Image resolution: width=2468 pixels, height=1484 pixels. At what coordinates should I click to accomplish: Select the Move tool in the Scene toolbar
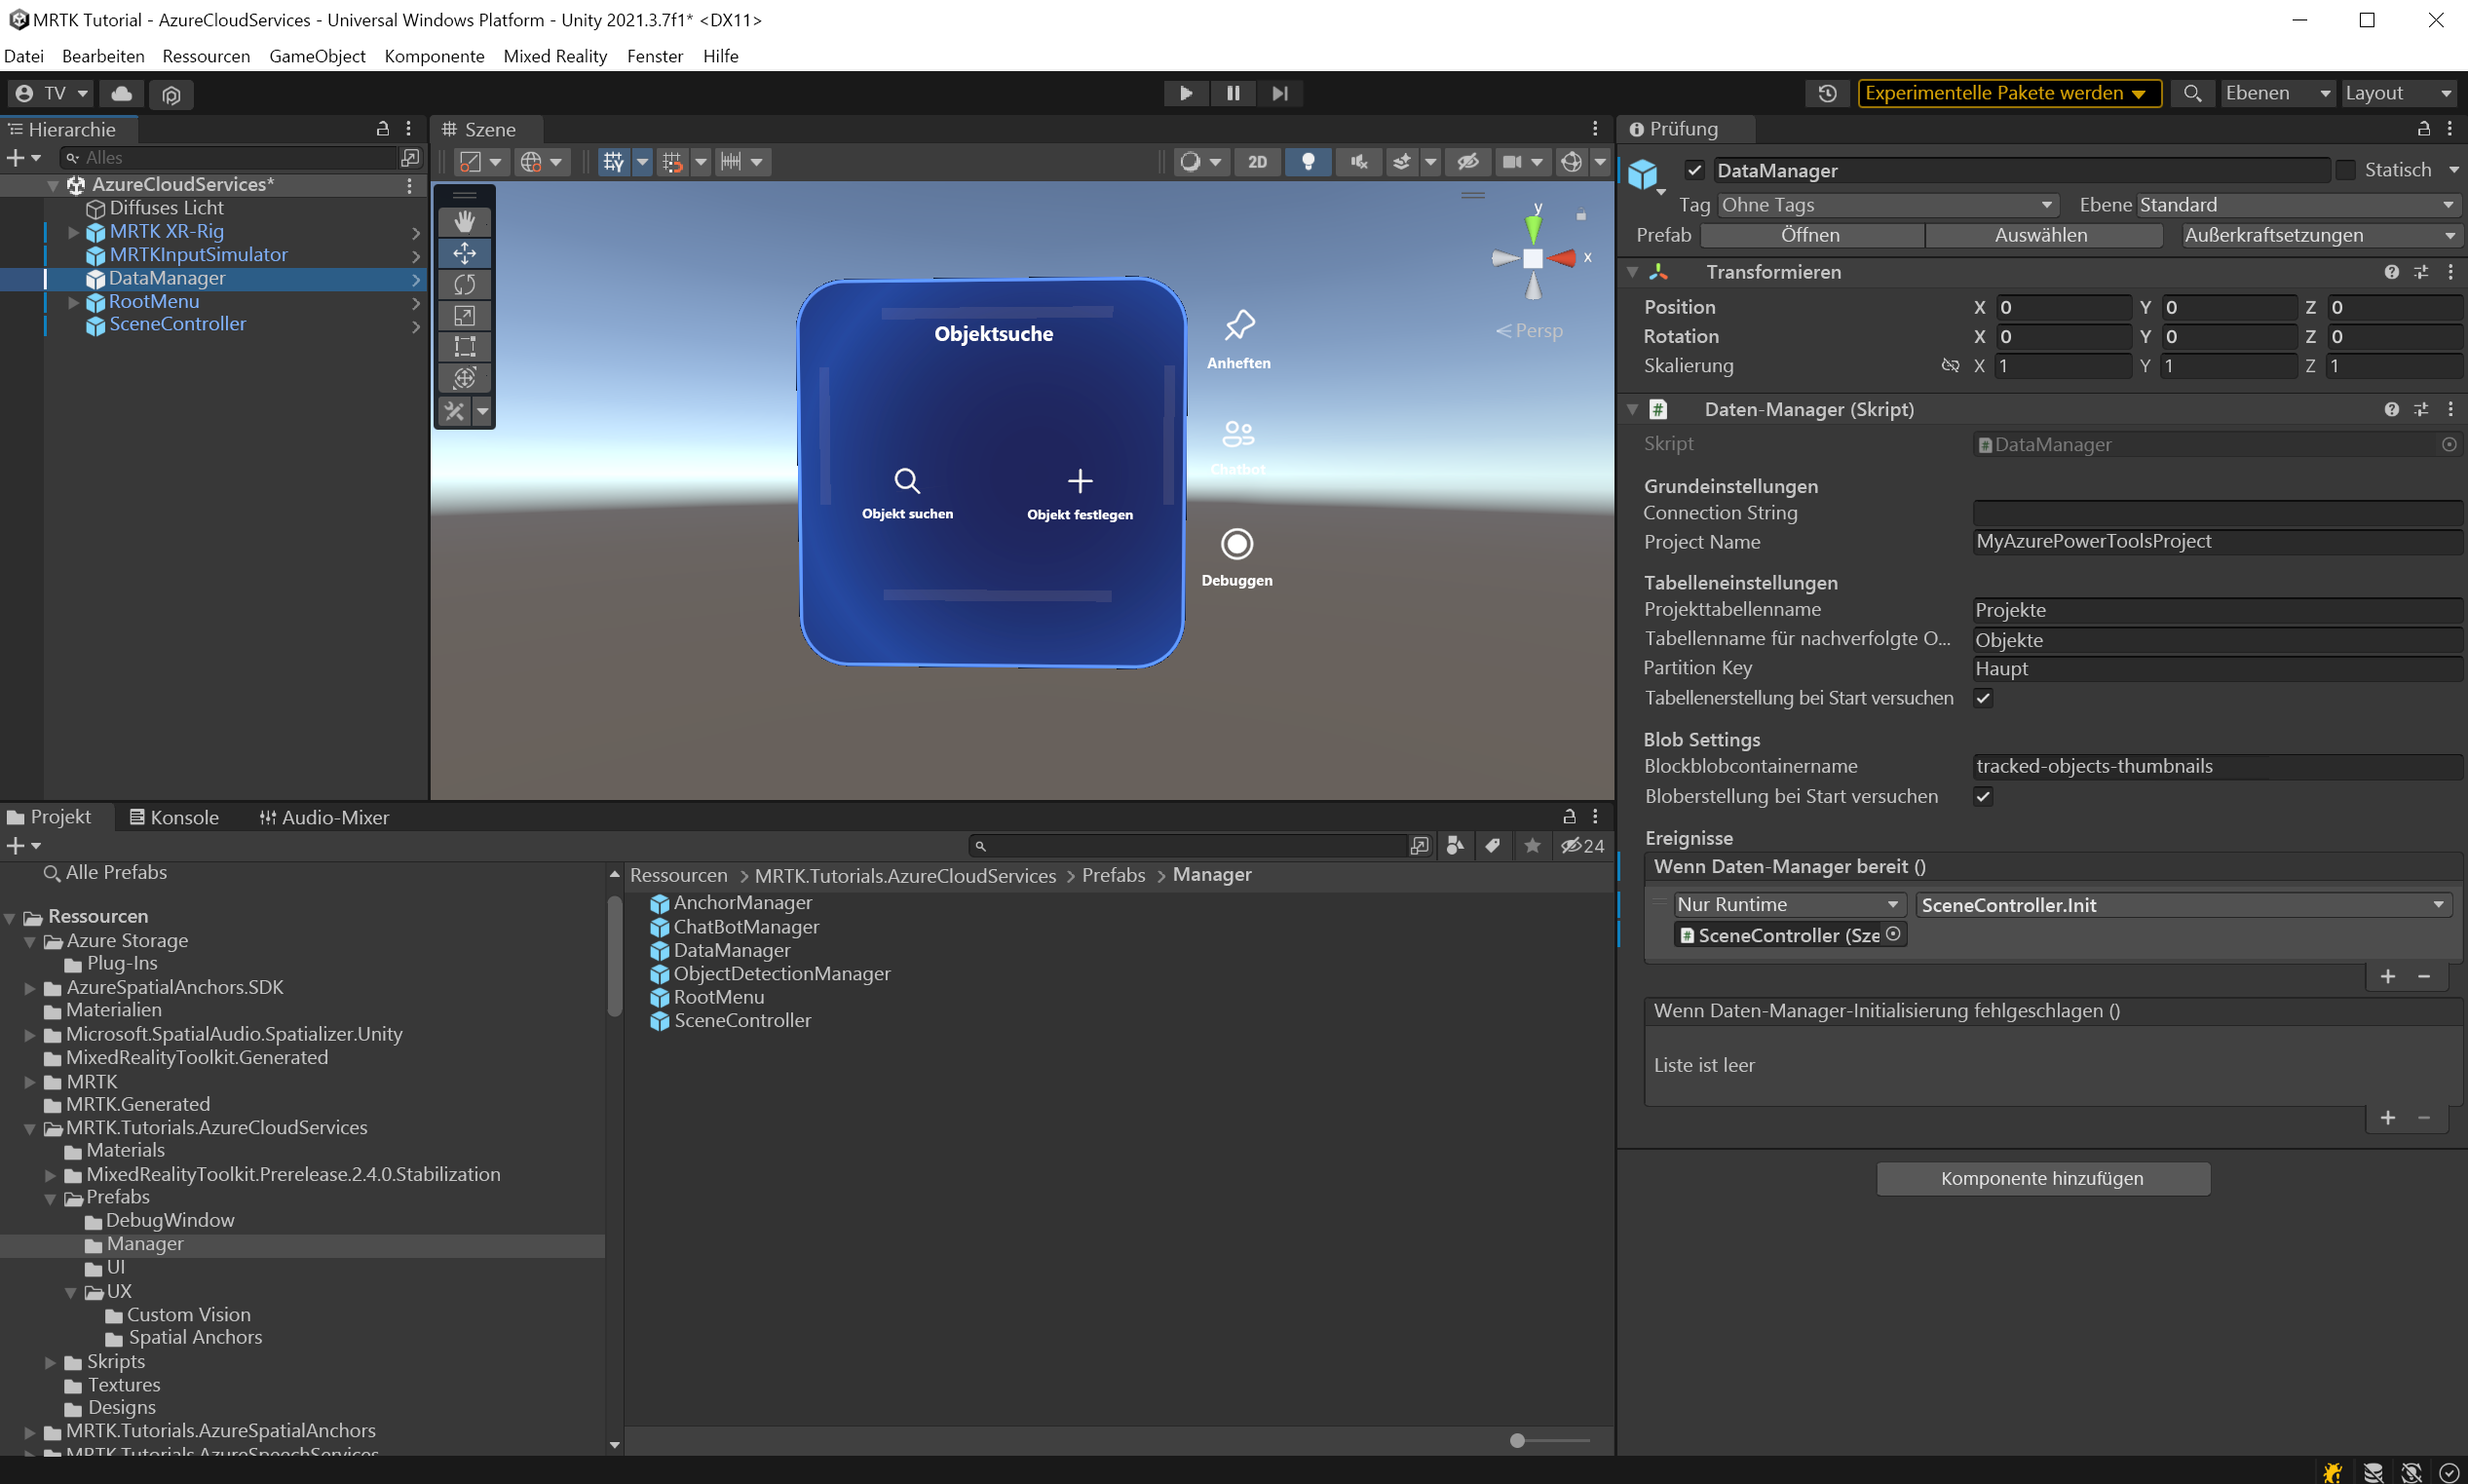click(463, 253)
